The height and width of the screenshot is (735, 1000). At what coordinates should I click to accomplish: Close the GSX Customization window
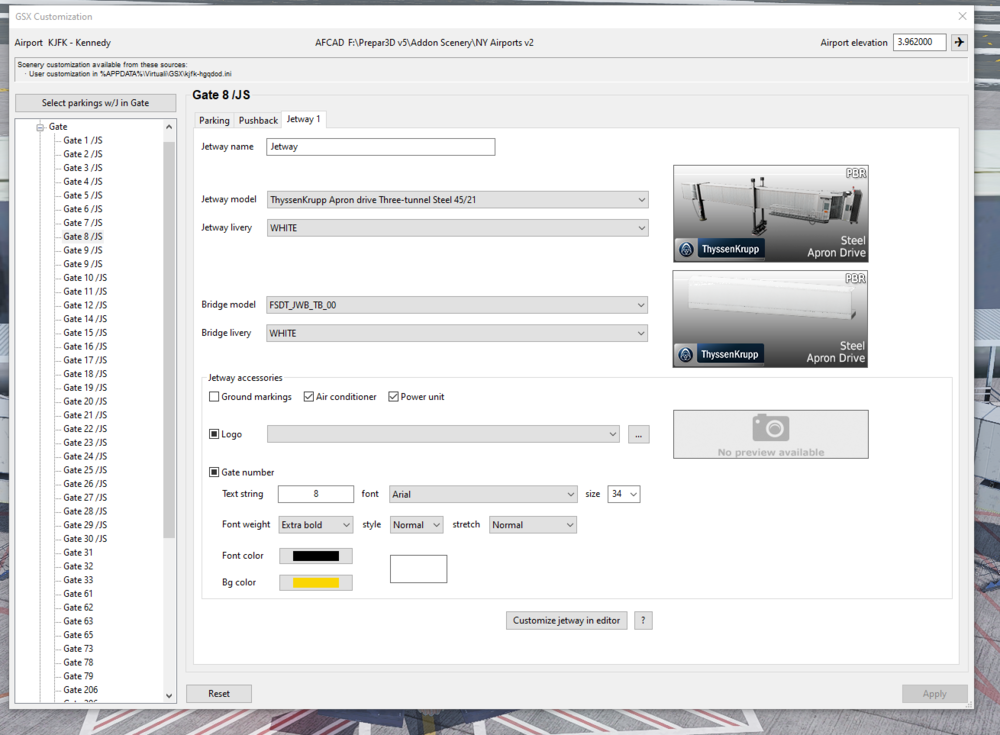coord(963,16)
